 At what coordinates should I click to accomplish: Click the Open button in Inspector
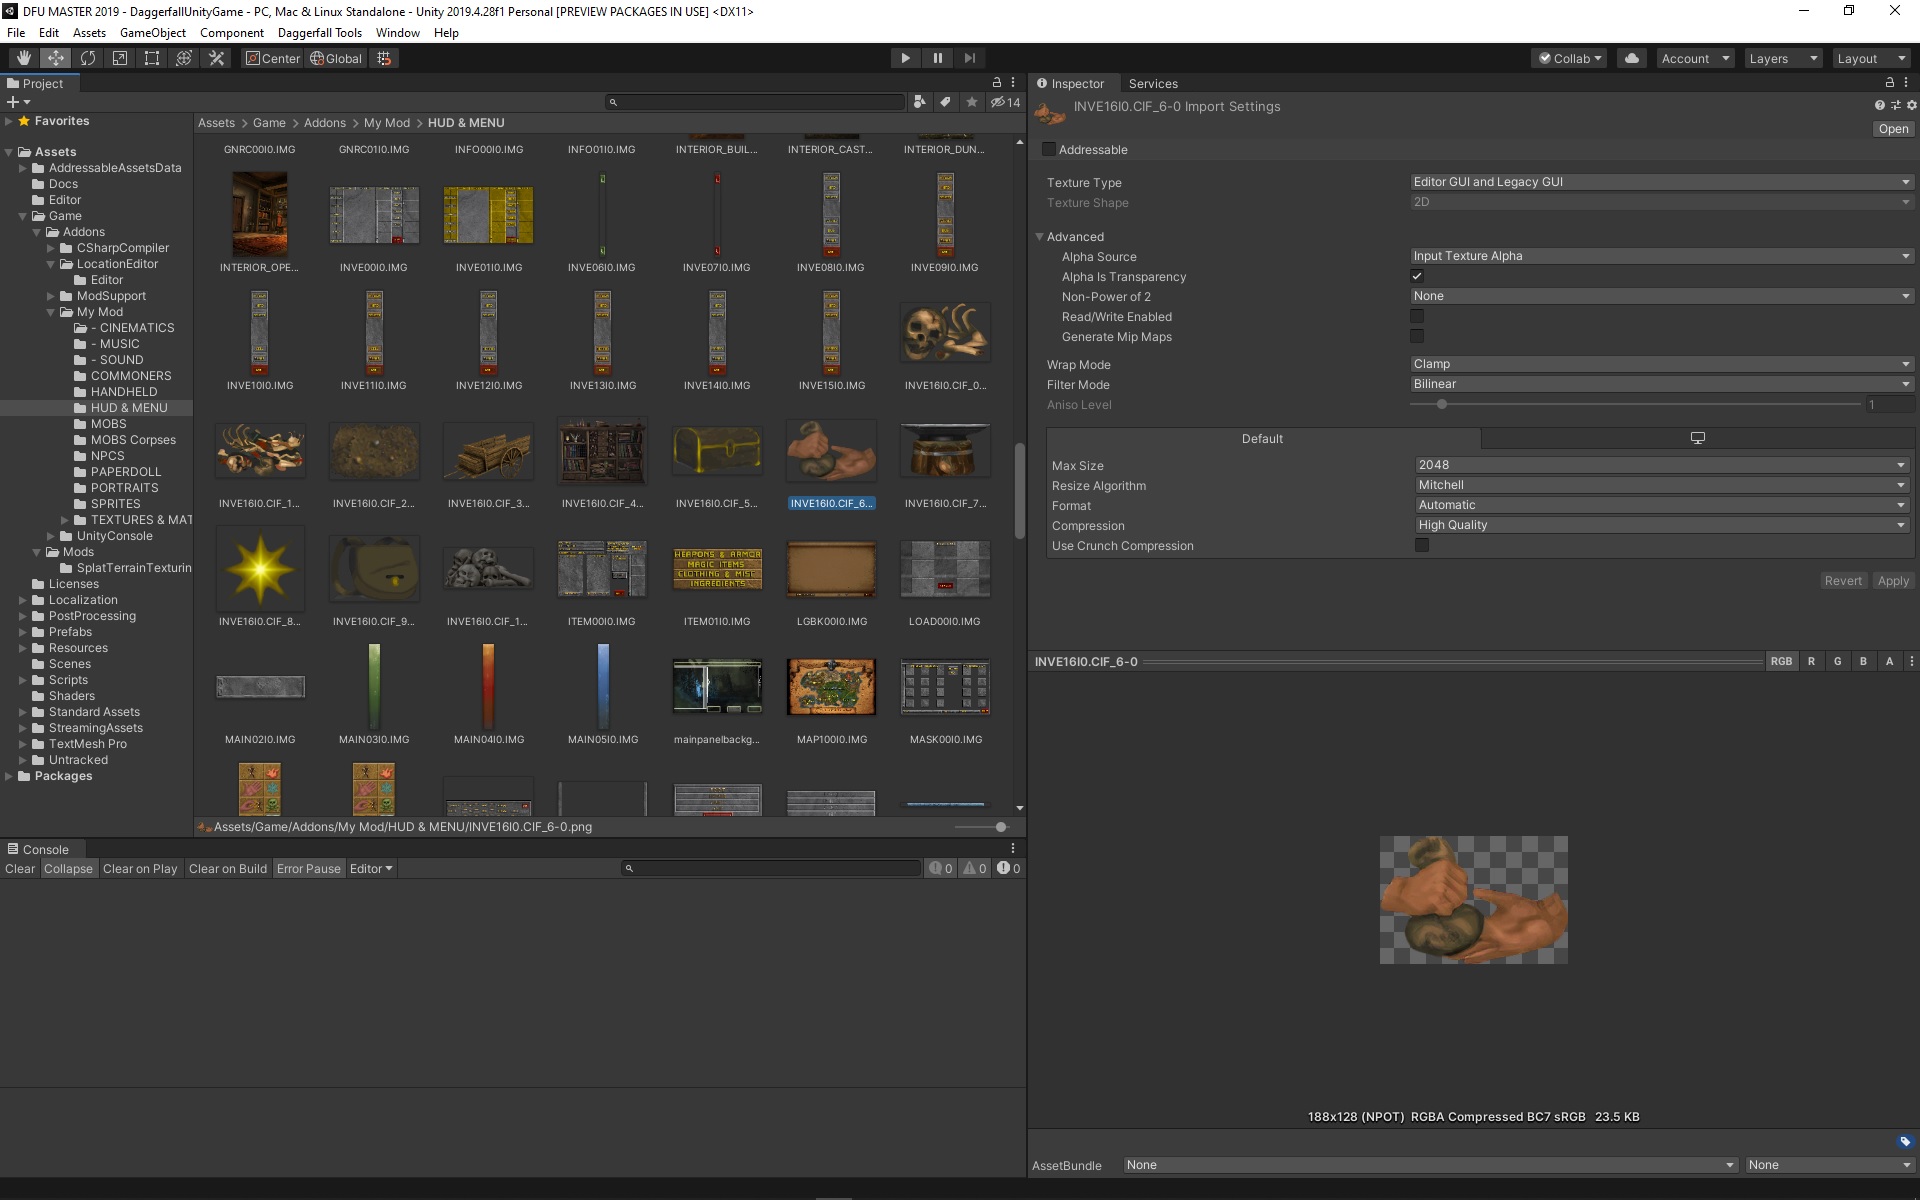[x=1893, y=128]
